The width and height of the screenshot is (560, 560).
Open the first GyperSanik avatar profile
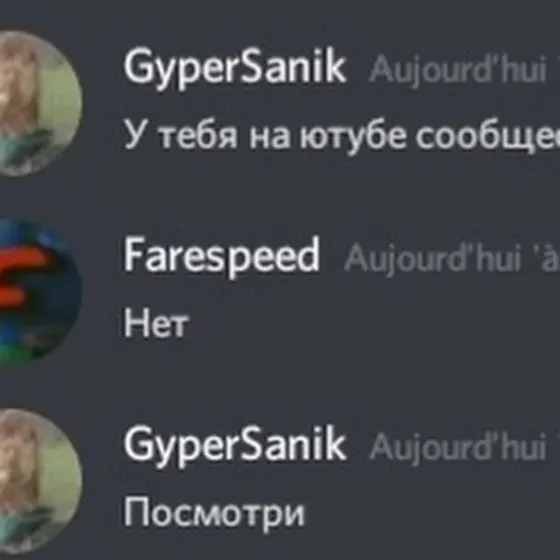click(40, 104)
